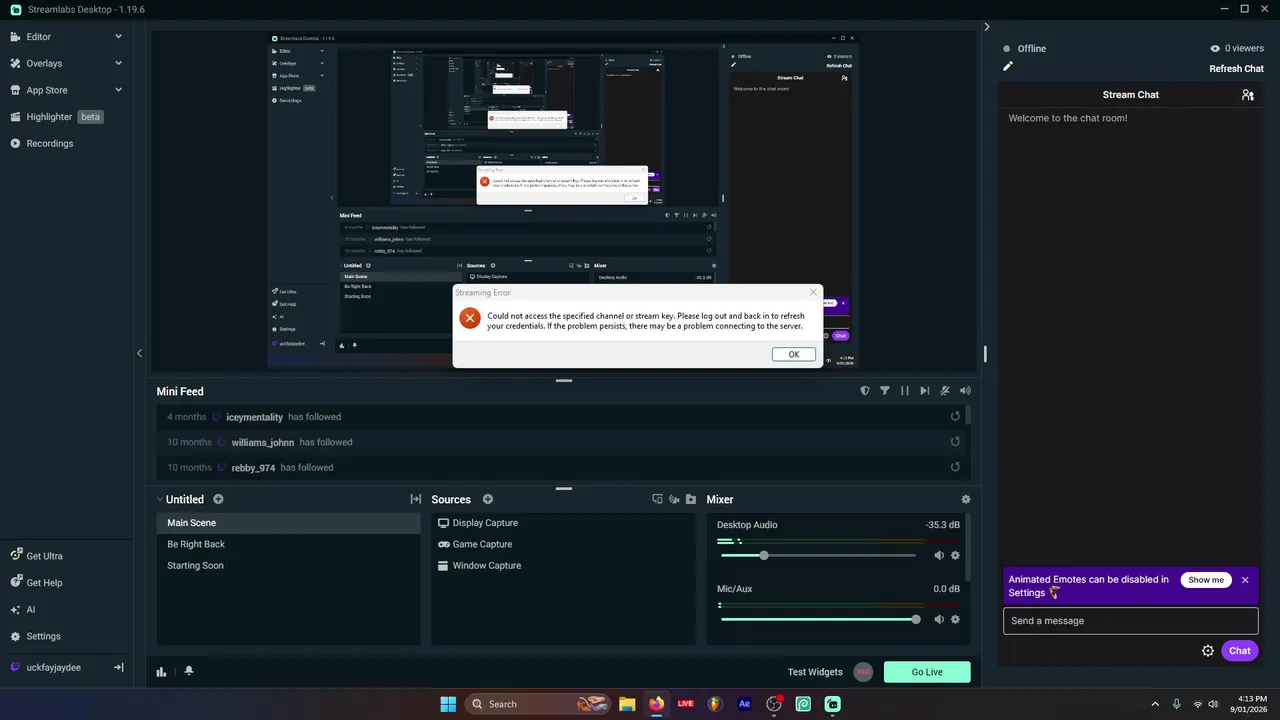Click Show me on Animated Emotes banner

pos(1205,580)
